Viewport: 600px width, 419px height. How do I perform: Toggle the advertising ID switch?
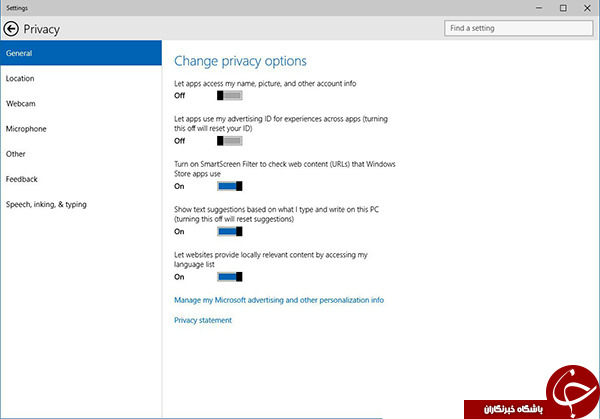click(230, 141)
